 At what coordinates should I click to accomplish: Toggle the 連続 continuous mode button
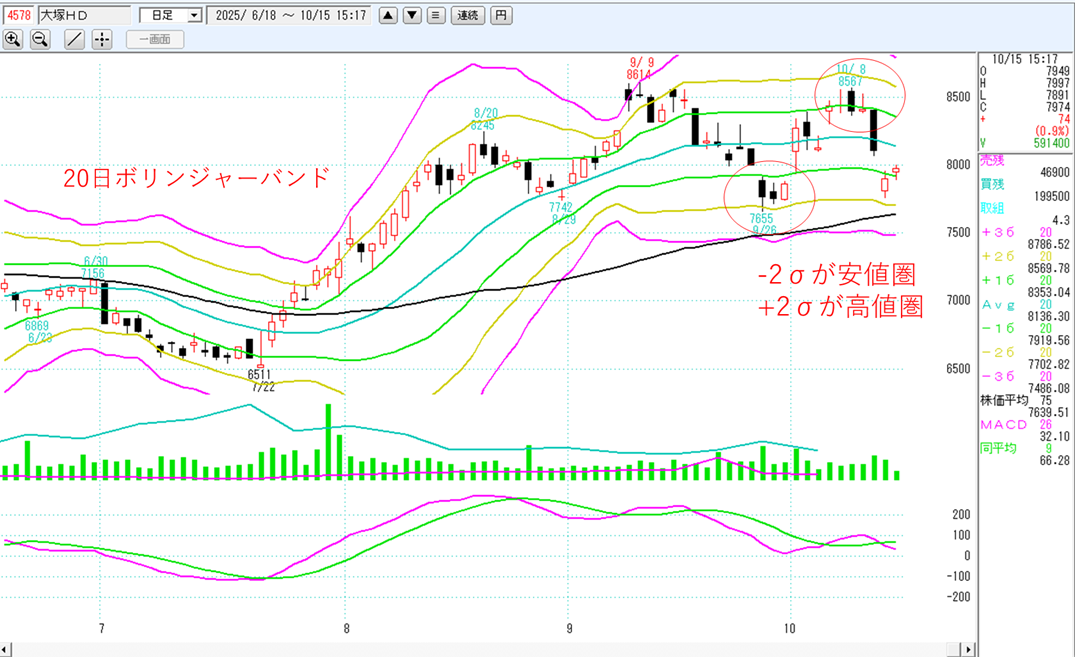click(468, 15)
